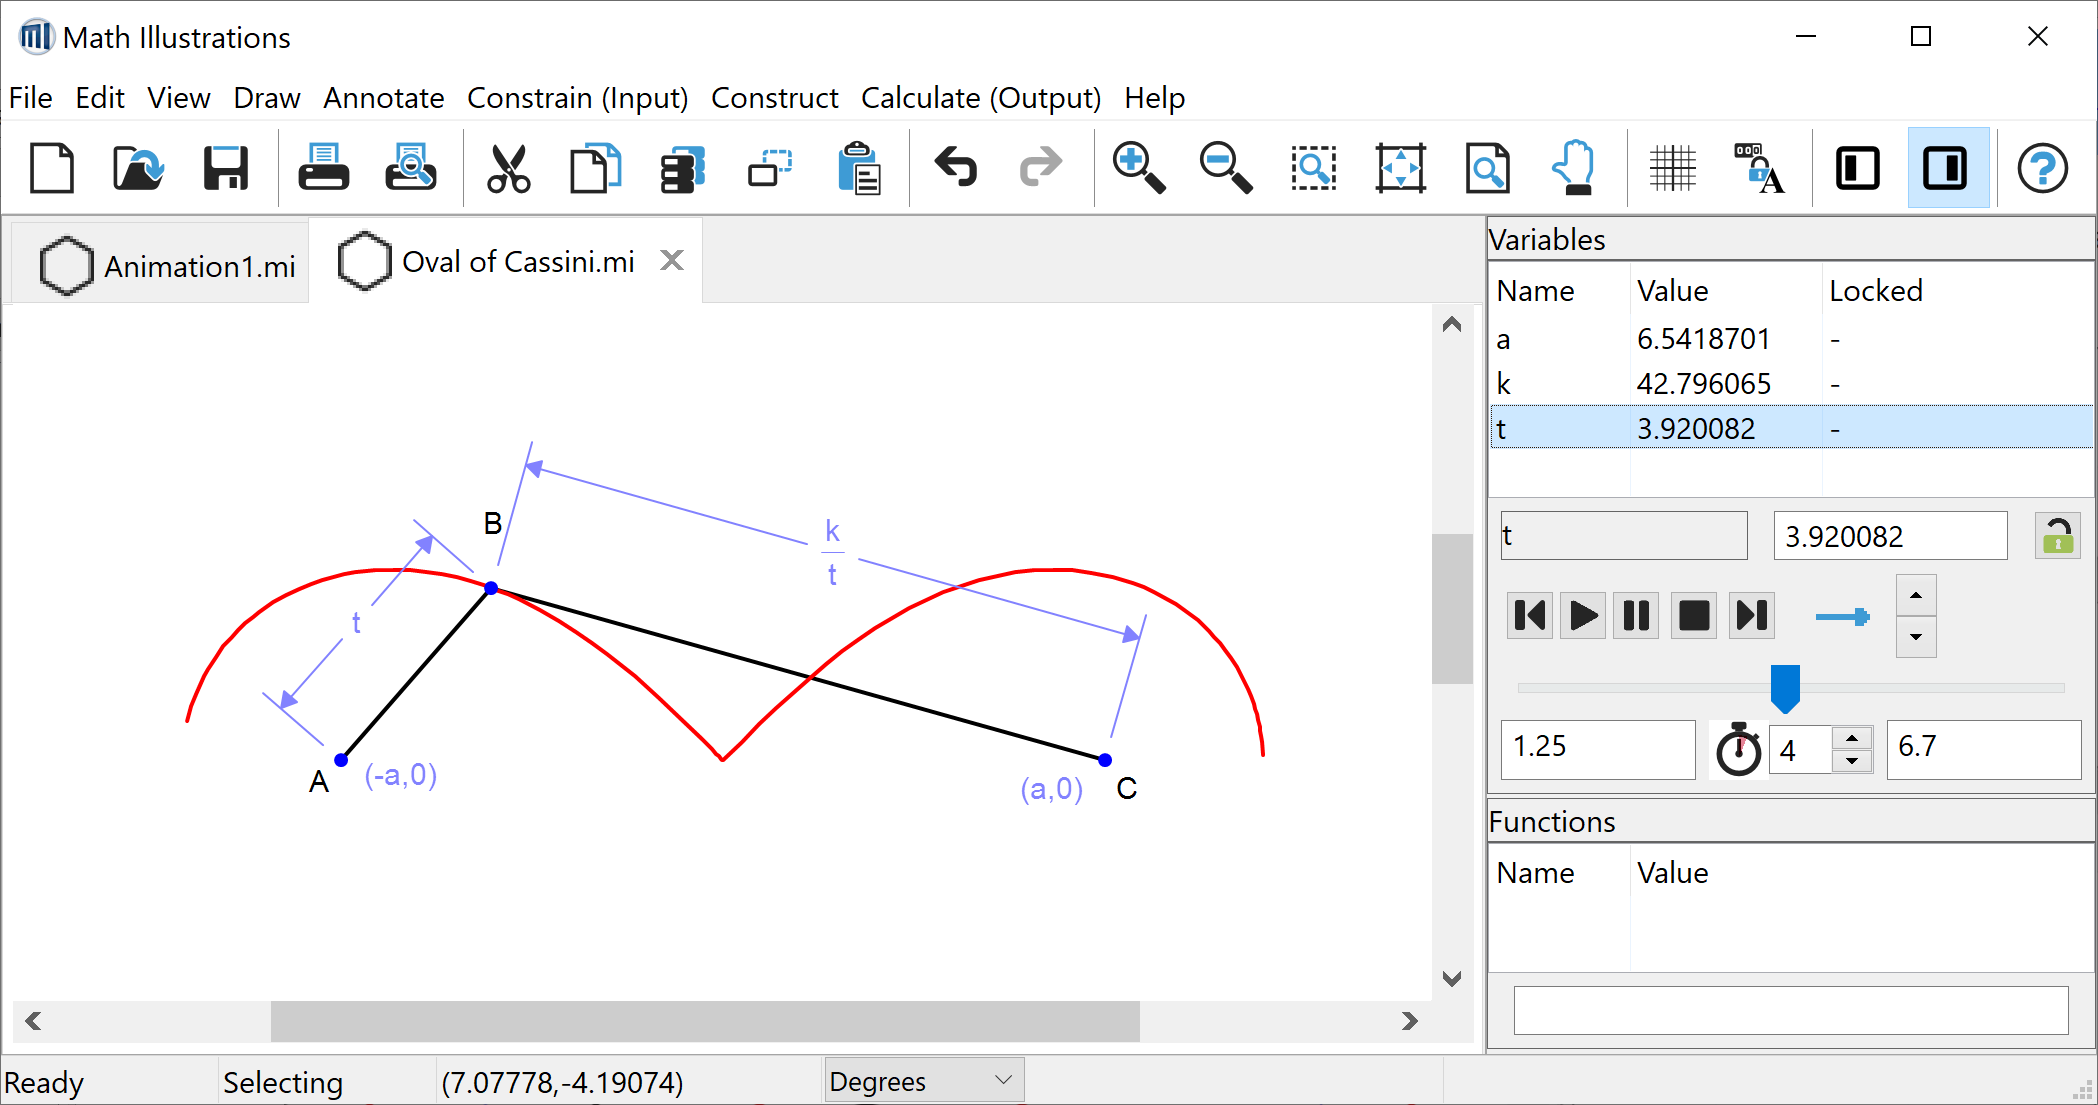Open the Degrees units dropdown
This screenshot has height=1105, width=2098.
click(x=923, y=1080)
